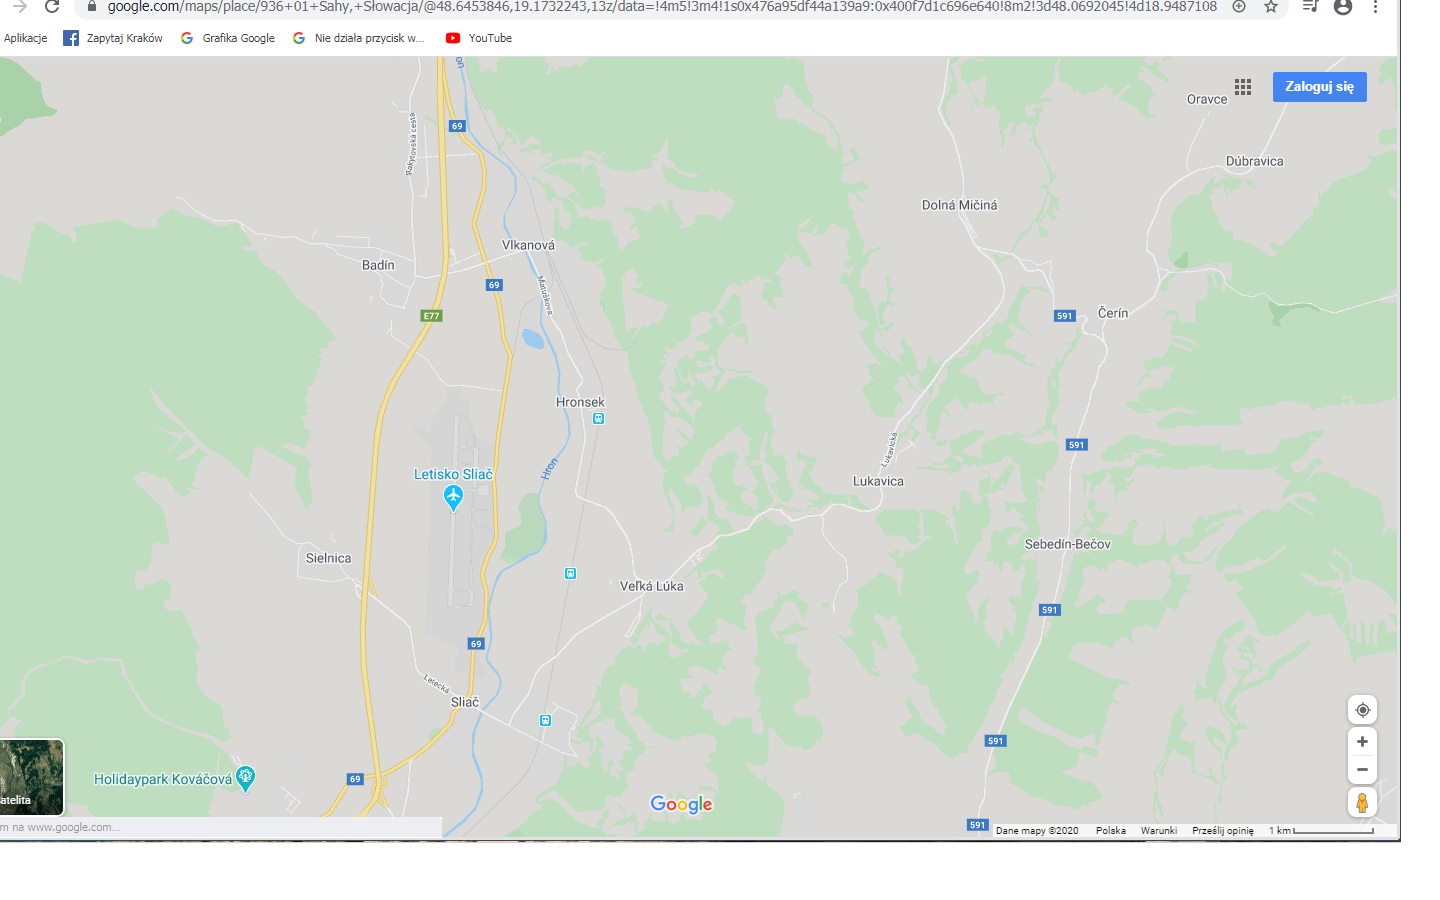The image size is (1440, 900).
Task: Open Holidaypark Kováčová place marker
Action: tap(245, 778)
